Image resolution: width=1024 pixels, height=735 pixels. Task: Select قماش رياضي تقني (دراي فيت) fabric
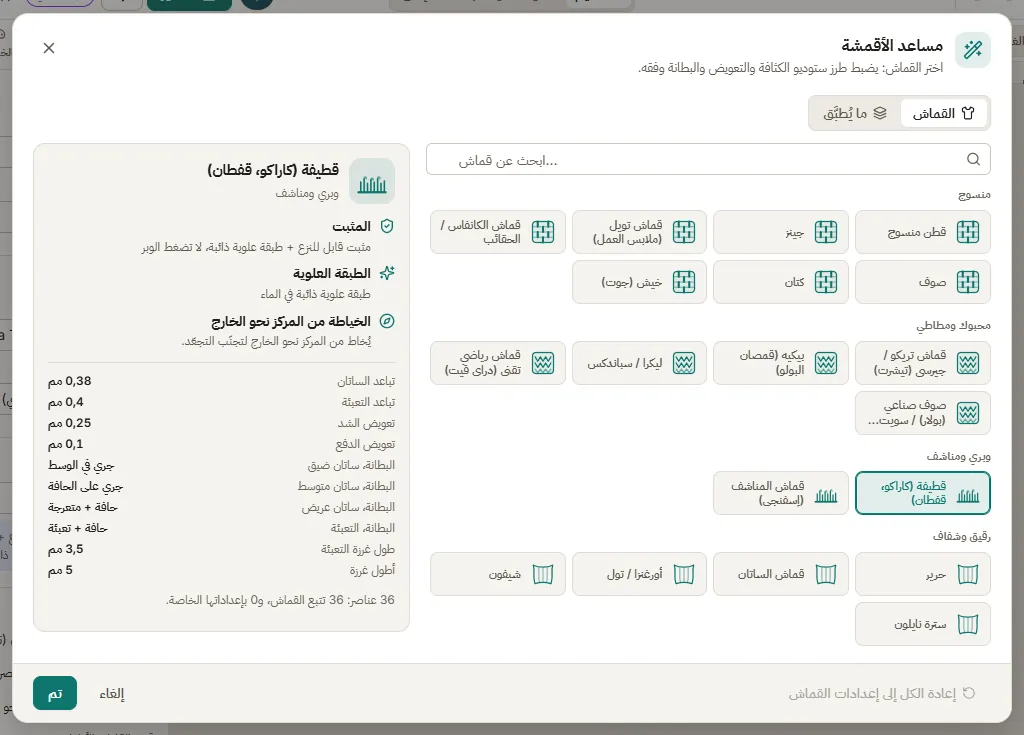point(498,363)
